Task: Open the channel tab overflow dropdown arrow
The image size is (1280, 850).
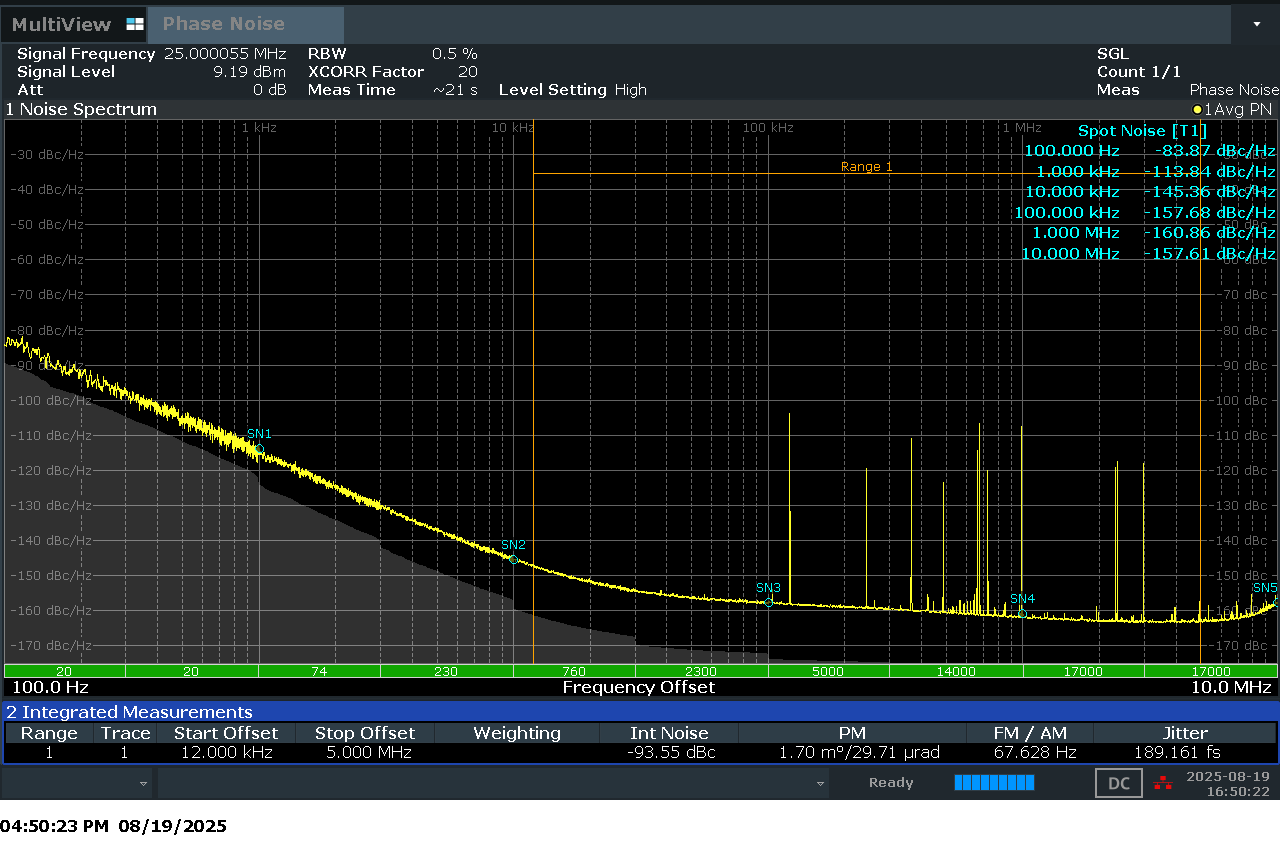Action: click(x=1257, y=25)
